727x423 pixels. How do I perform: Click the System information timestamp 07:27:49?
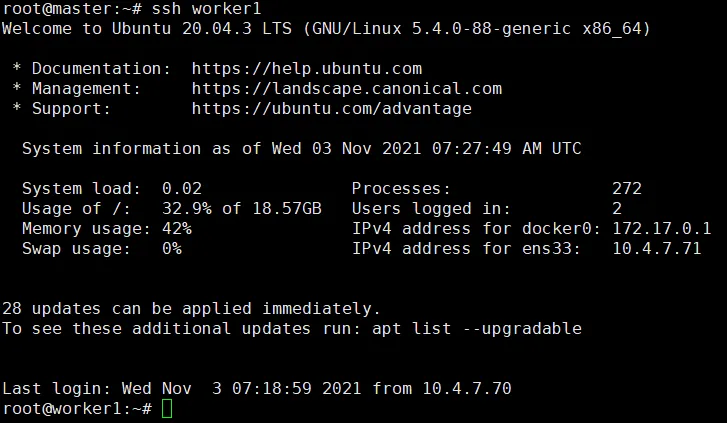tap(472, 149)
